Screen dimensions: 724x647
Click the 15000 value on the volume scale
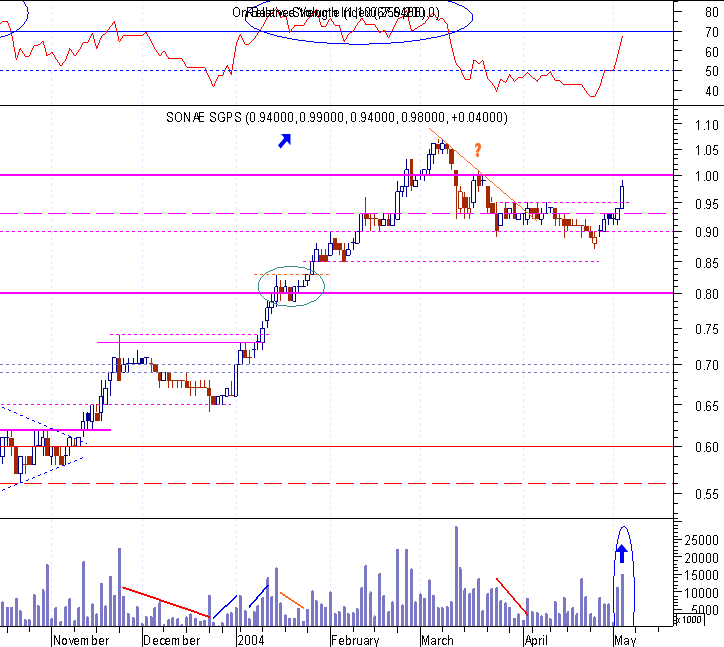pos(701,575)
